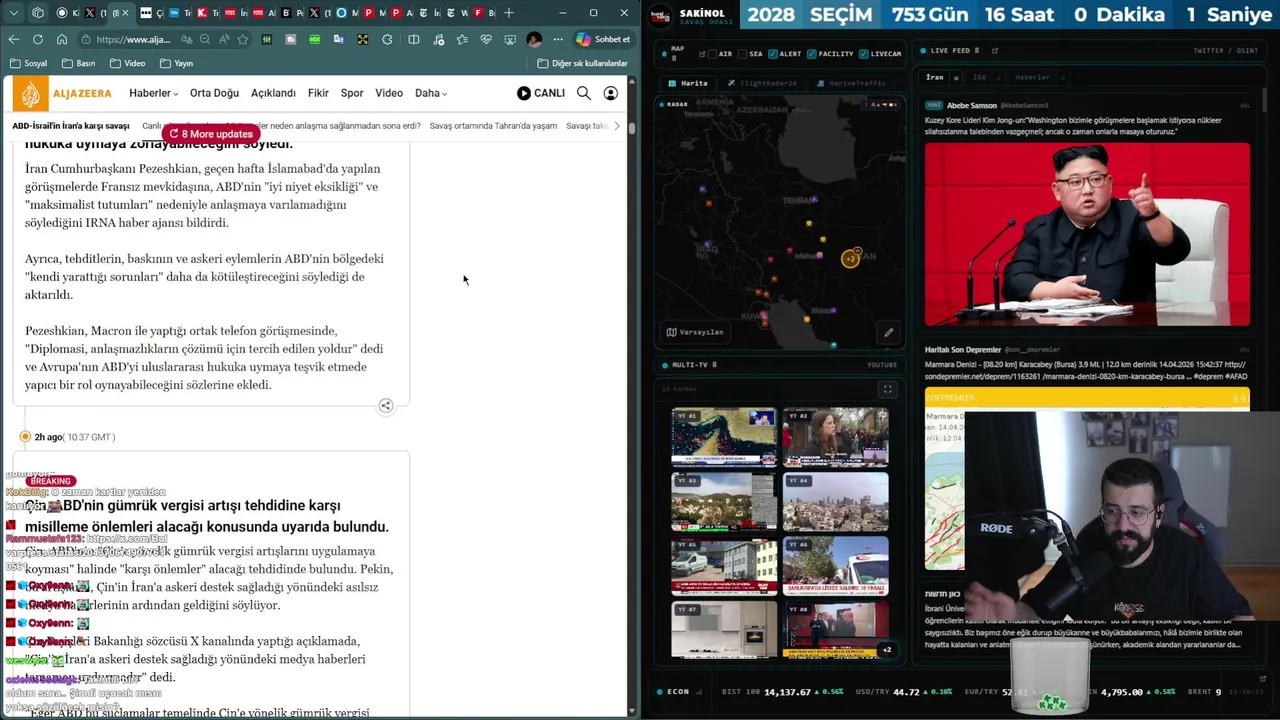The width and height of the screenshot is (1280, 720).
Task: Bookmark this page with the star icon
Action: point(242,39)
